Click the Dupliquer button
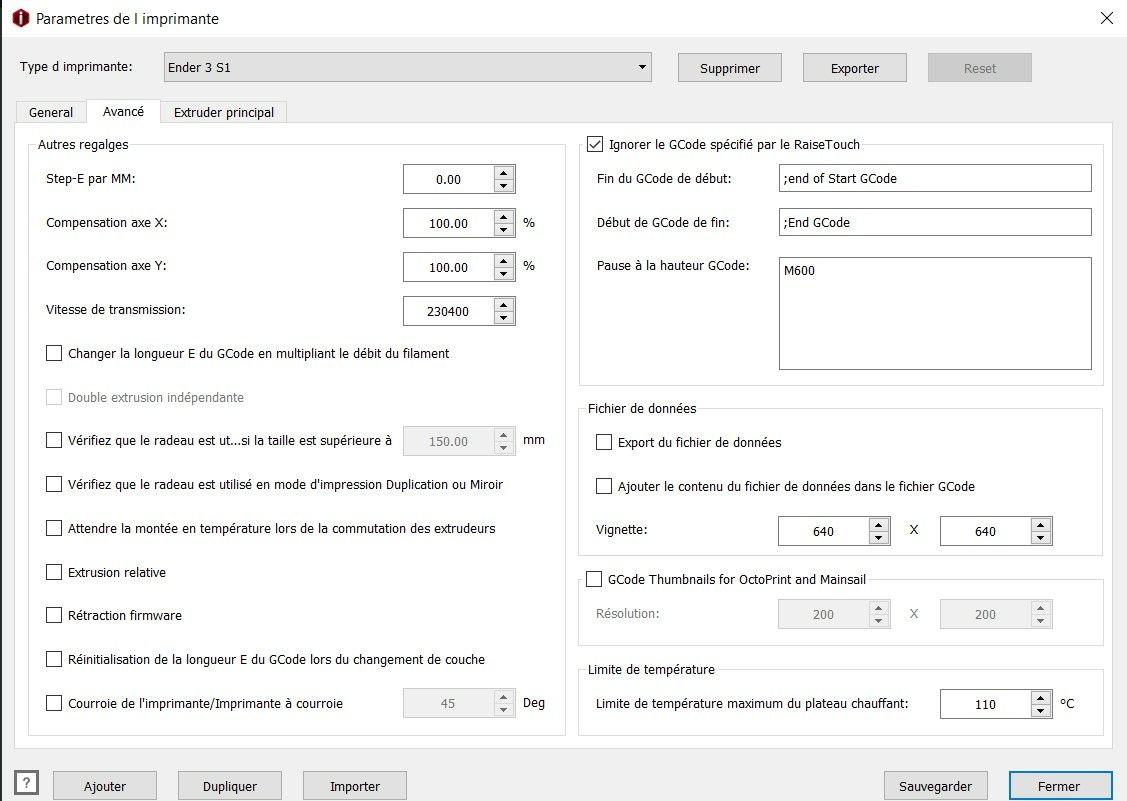 pos(230,786)
